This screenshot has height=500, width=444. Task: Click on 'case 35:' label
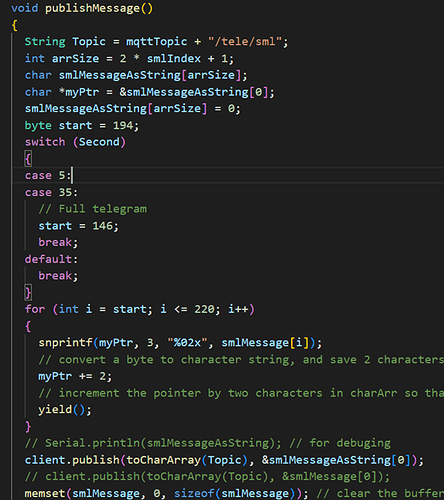[x=51, y=192]
